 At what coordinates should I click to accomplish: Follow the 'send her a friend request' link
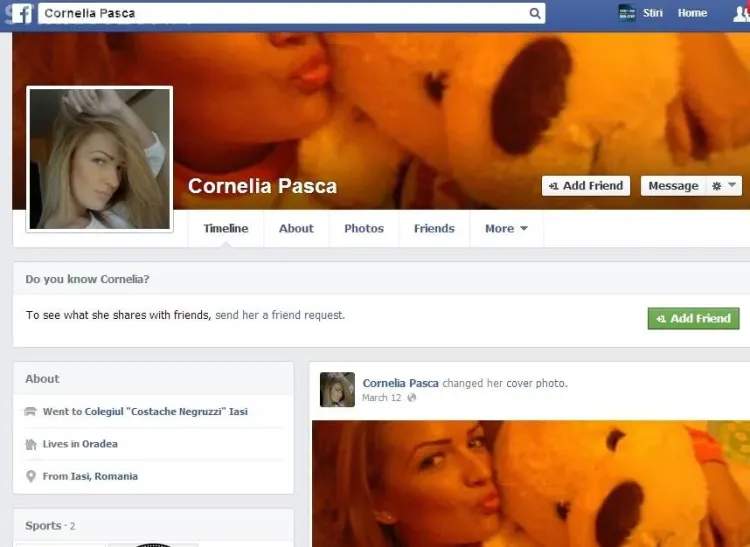[x=279, y=315]
